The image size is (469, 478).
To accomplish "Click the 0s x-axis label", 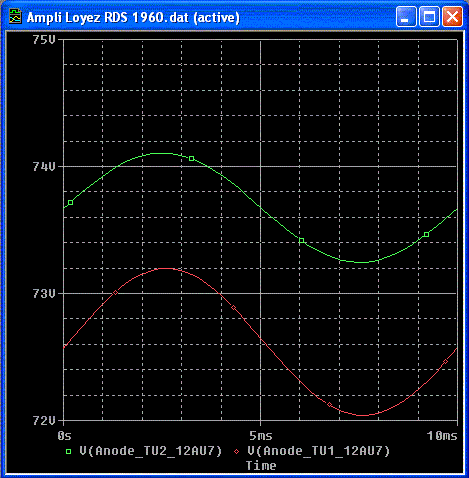I will [64, 436].
